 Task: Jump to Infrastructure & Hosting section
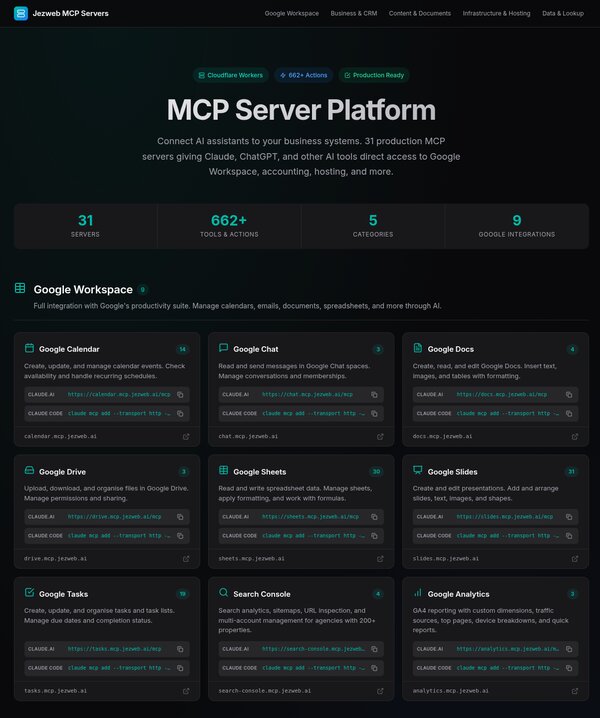497,14
